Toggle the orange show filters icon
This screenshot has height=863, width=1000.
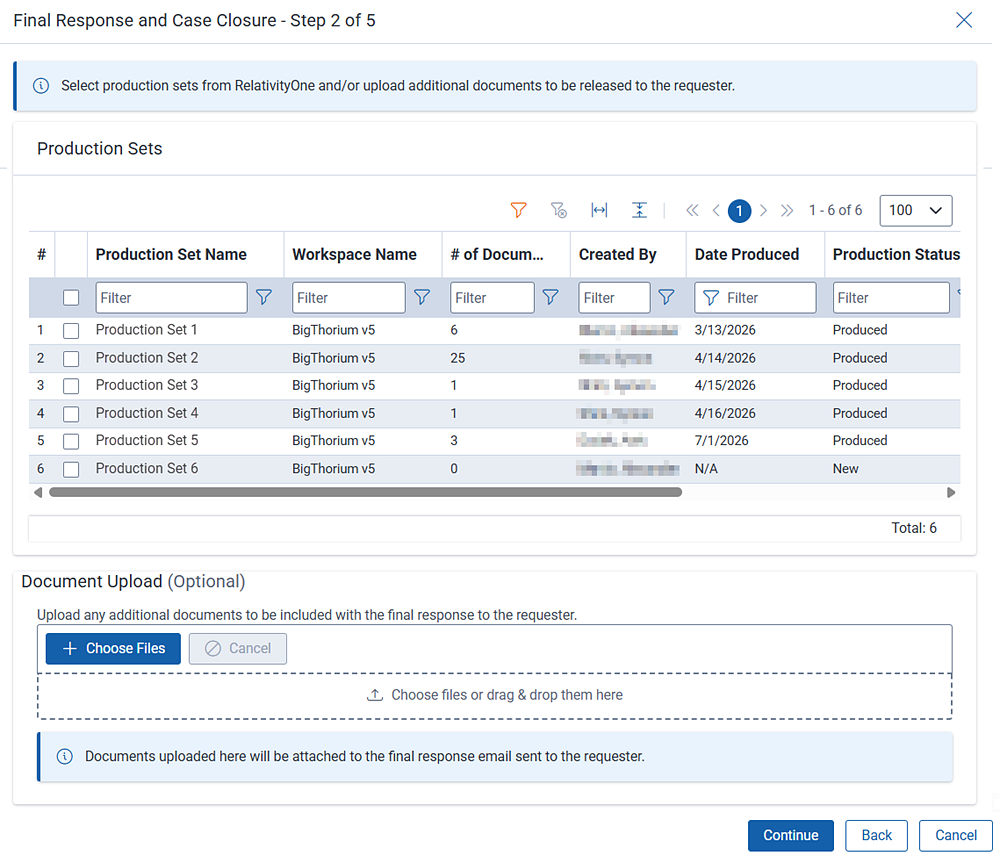[518, 210]
